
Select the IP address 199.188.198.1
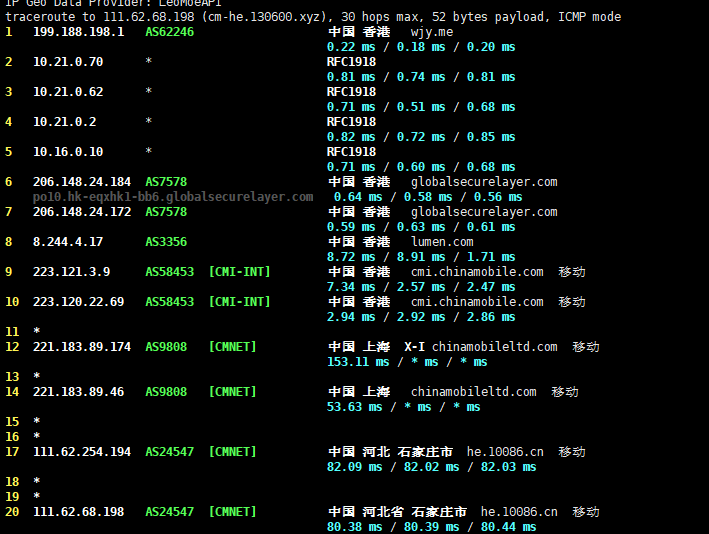coord(79,32)
